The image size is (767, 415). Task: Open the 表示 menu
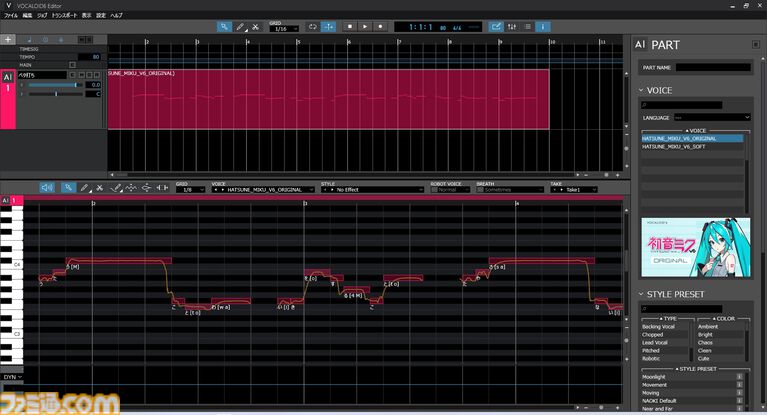(87, 16)
